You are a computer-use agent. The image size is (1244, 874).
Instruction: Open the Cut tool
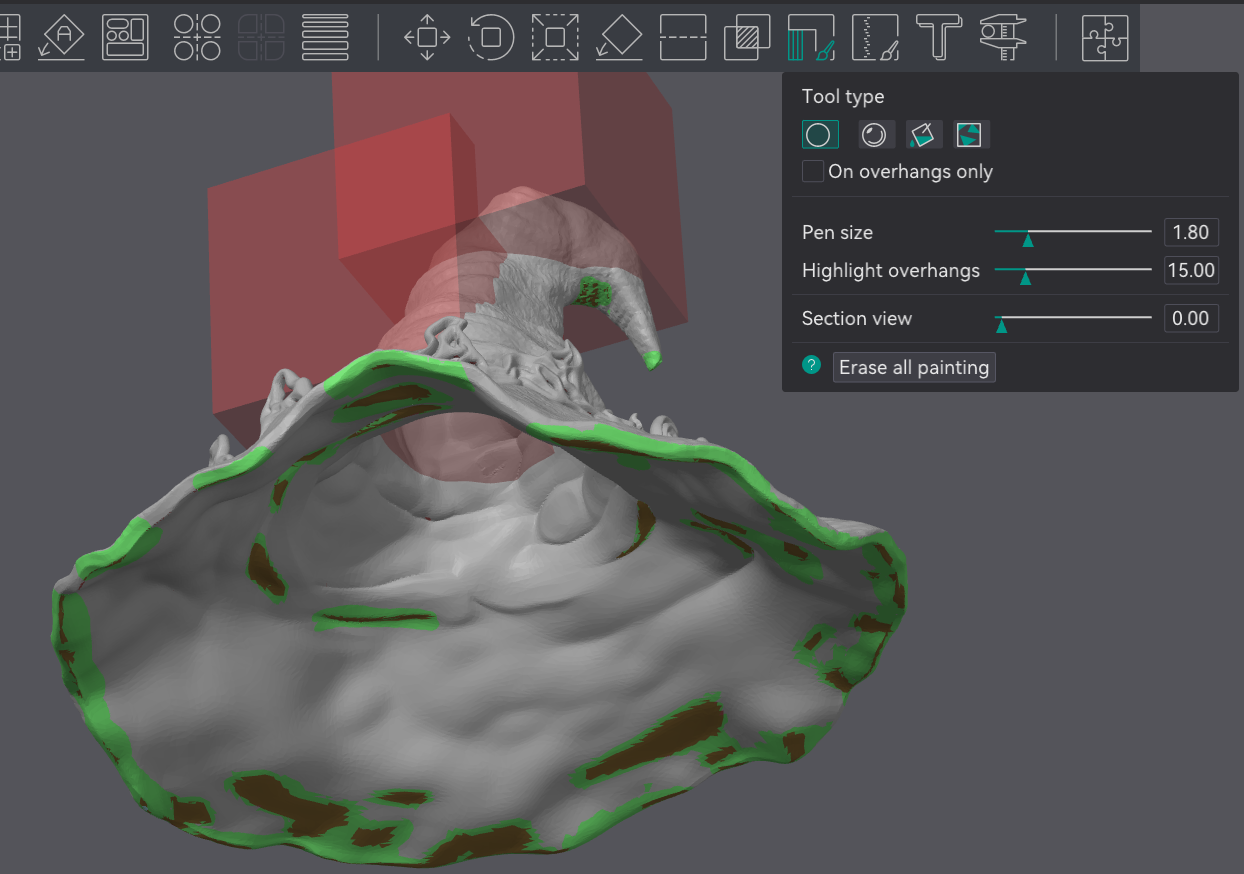[683, 37]
